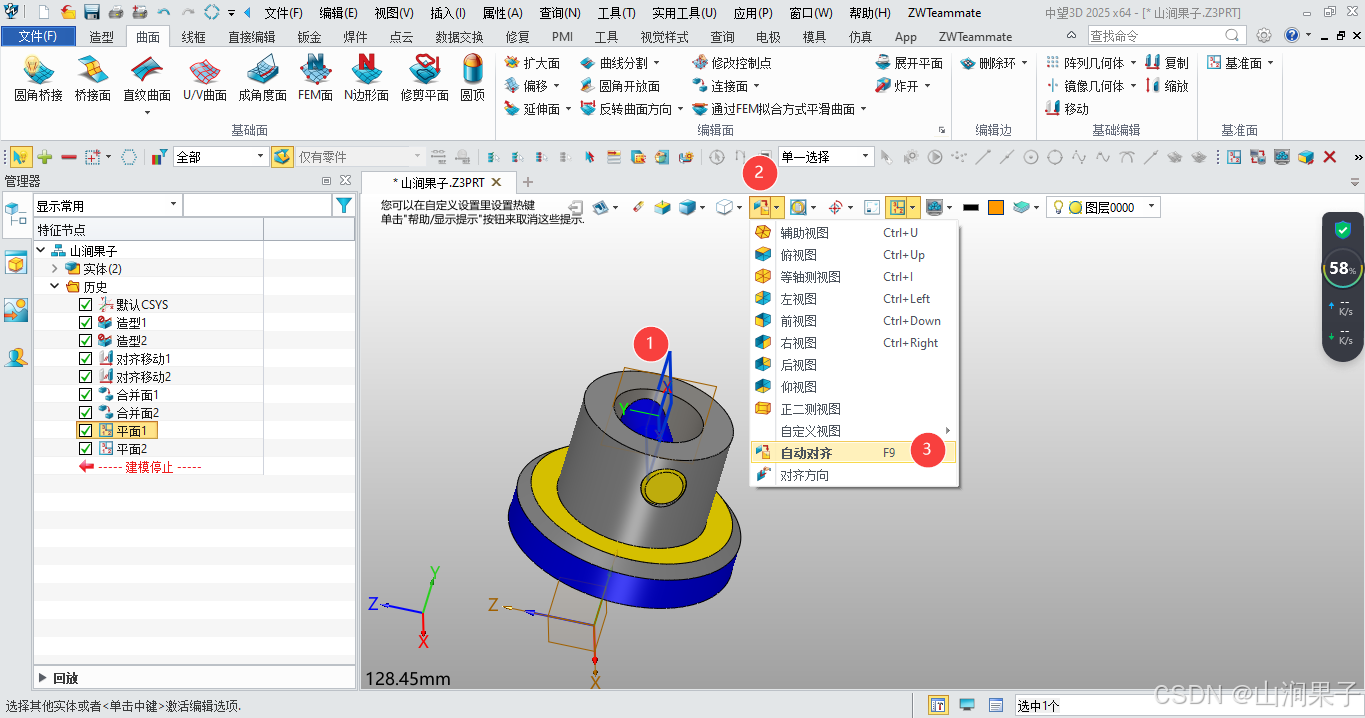
Task: Click the save icon in title bar
Action: (x=91, y=13)
